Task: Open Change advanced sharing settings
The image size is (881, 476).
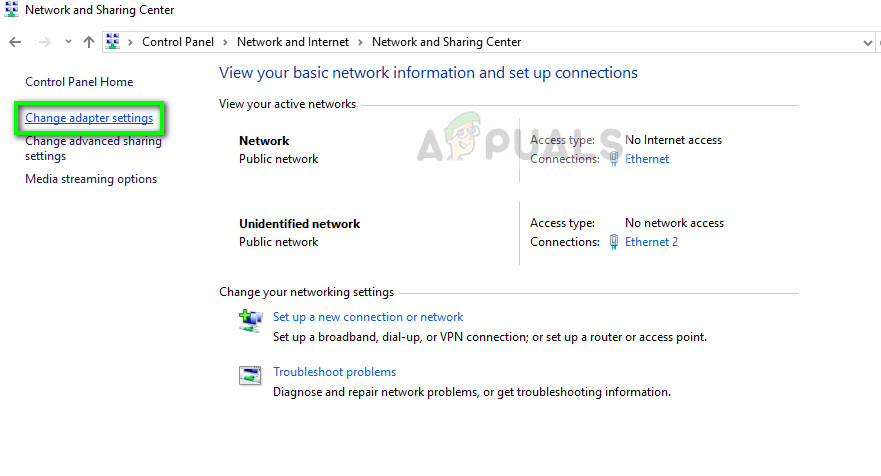Action: pyautogui.click(x=93, y=148)
